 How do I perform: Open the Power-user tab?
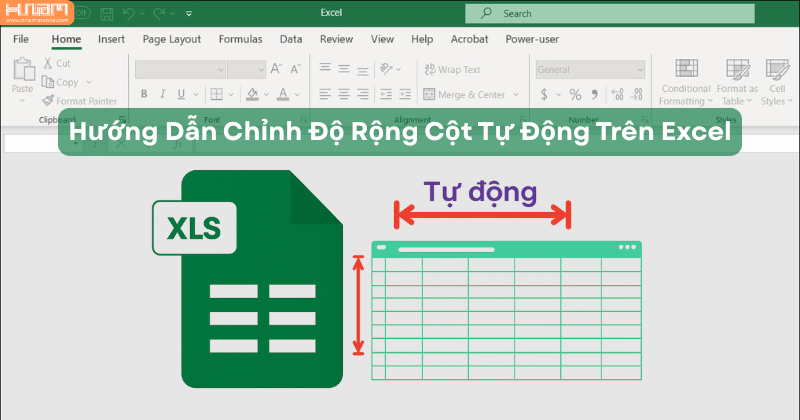[532, 39]
